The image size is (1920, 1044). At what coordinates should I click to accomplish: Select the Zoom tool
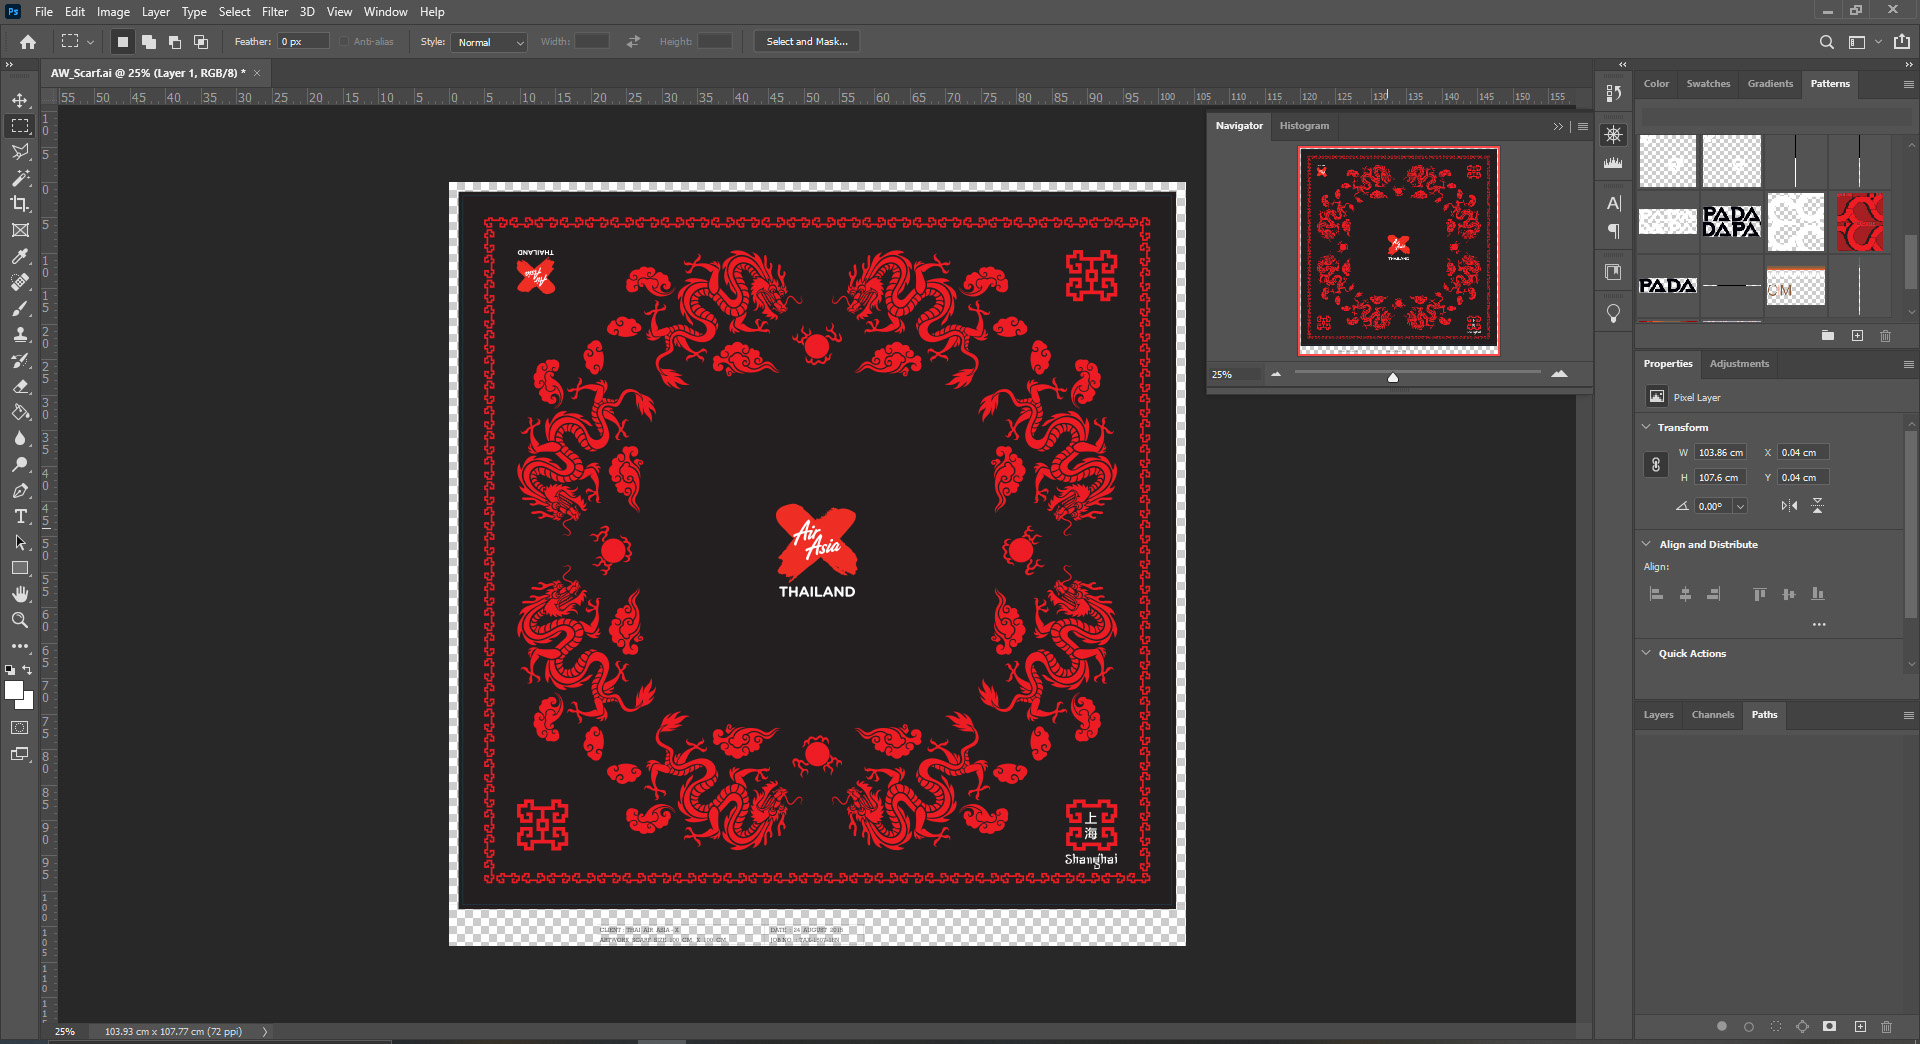[x=20, y=620]
